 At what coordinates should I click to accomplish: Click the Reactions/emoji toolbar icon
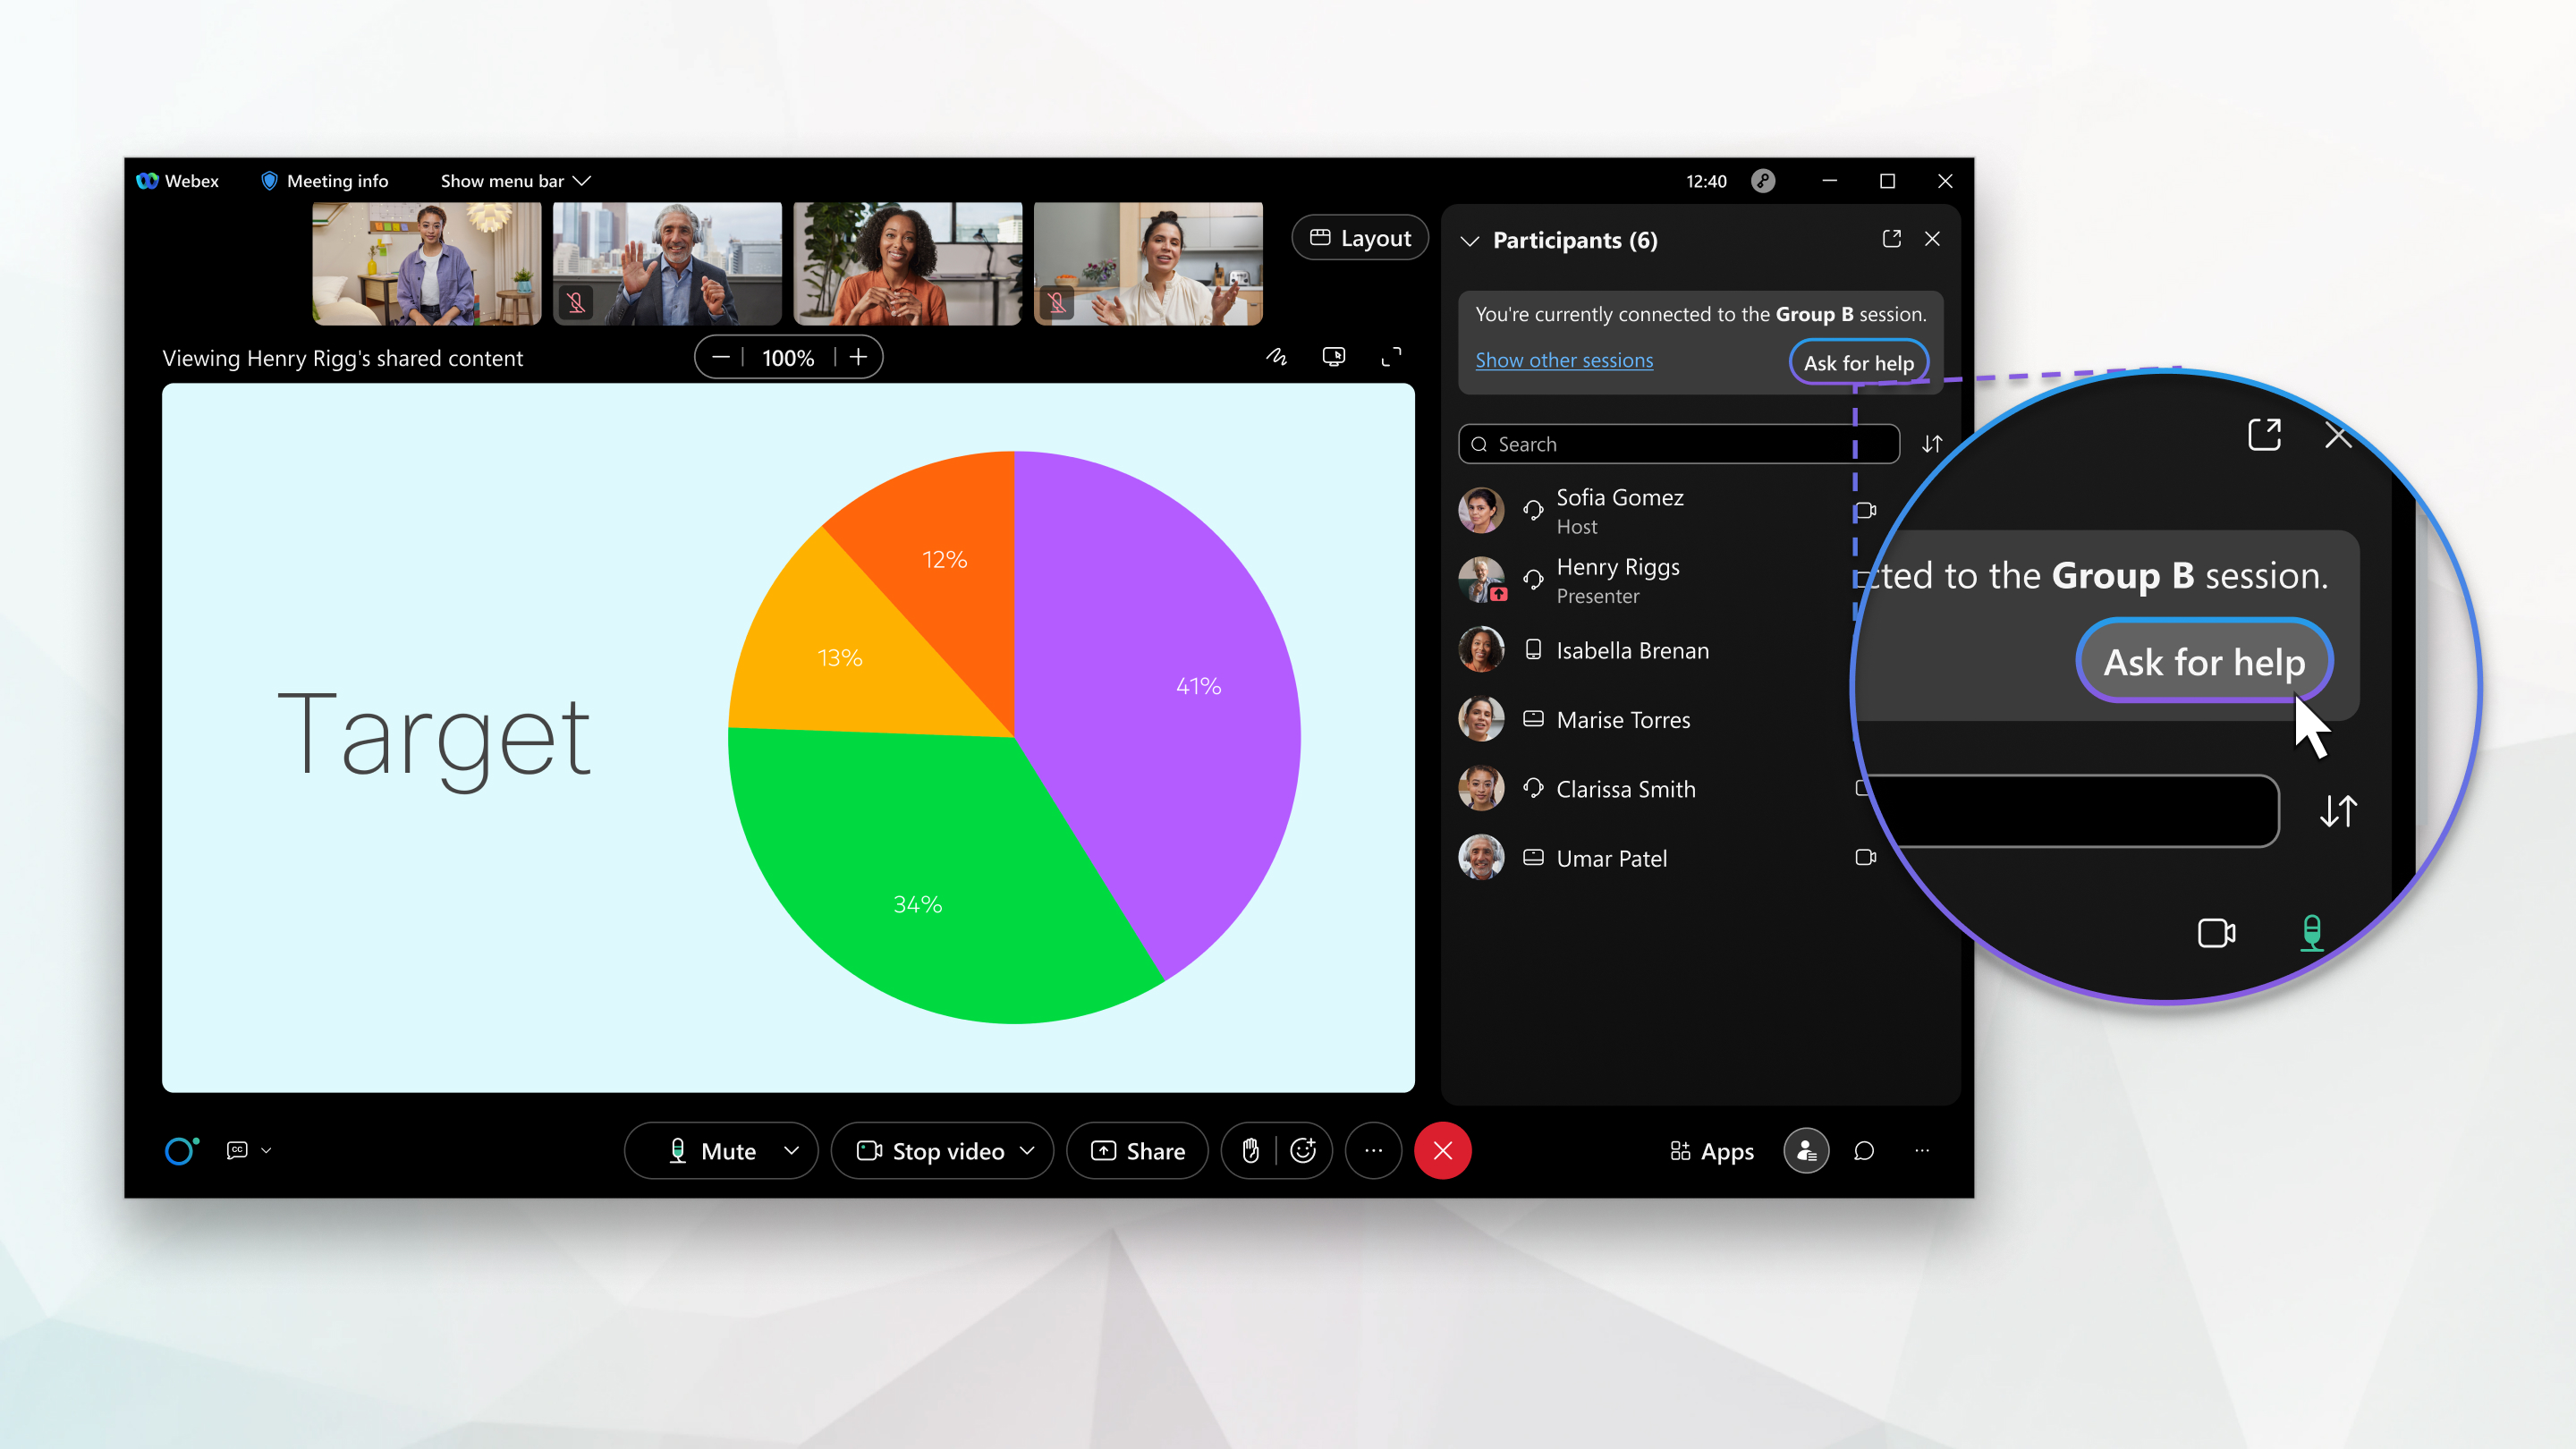1302,1150
